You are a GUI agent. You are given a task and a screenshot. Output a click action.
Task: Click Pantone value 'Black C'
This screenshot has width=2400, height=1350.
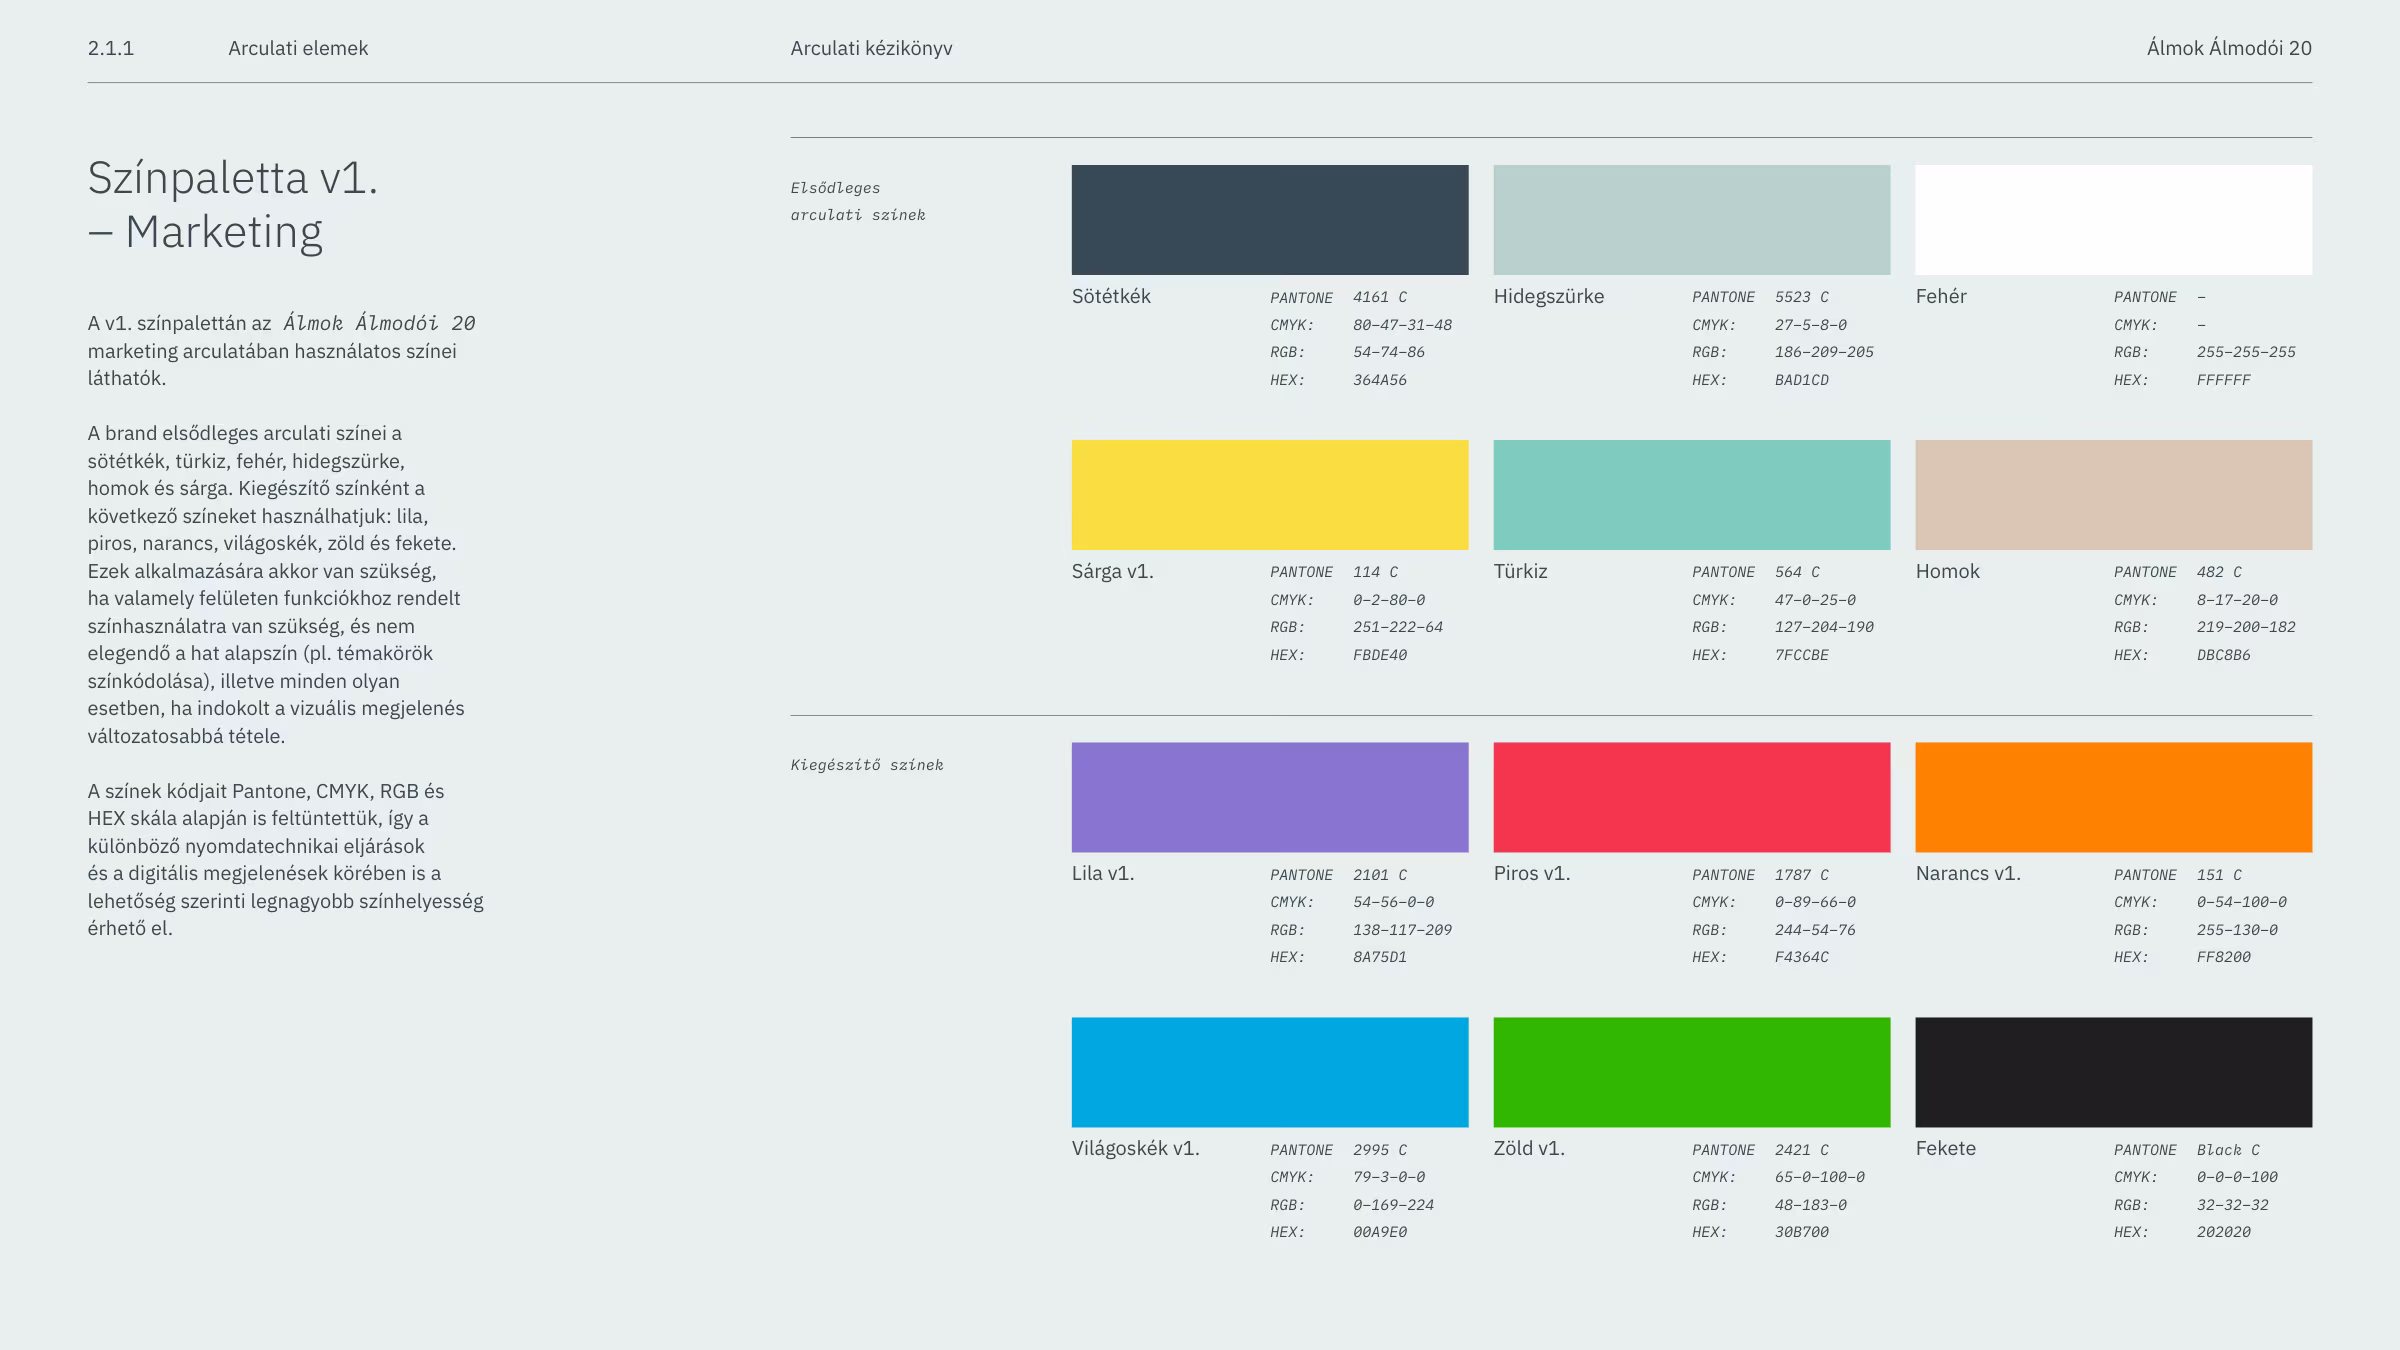pos(2229,1150)
